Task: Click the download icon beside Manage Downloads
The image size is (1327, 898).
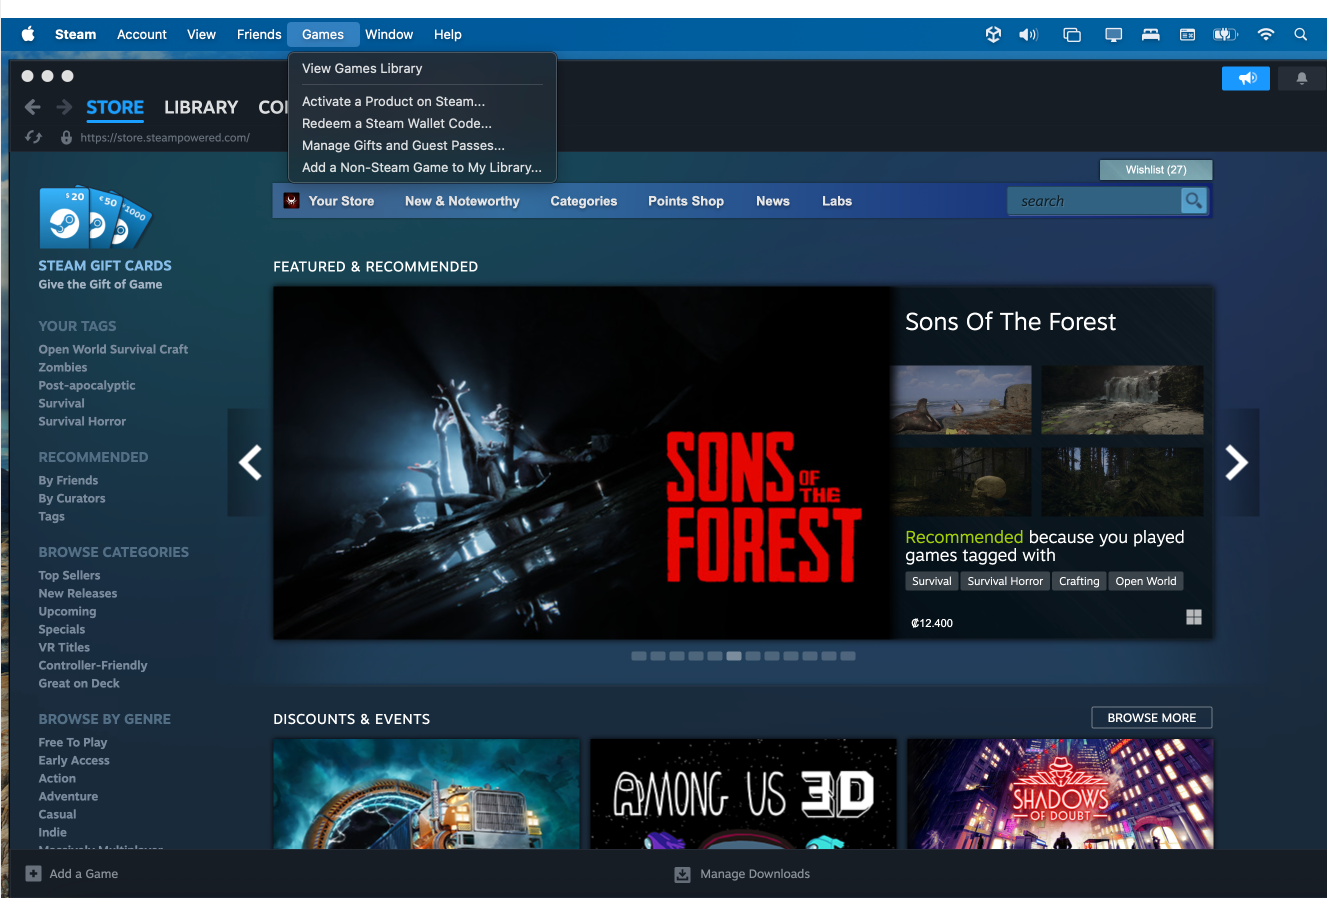Action: click(x=682, y=874)
